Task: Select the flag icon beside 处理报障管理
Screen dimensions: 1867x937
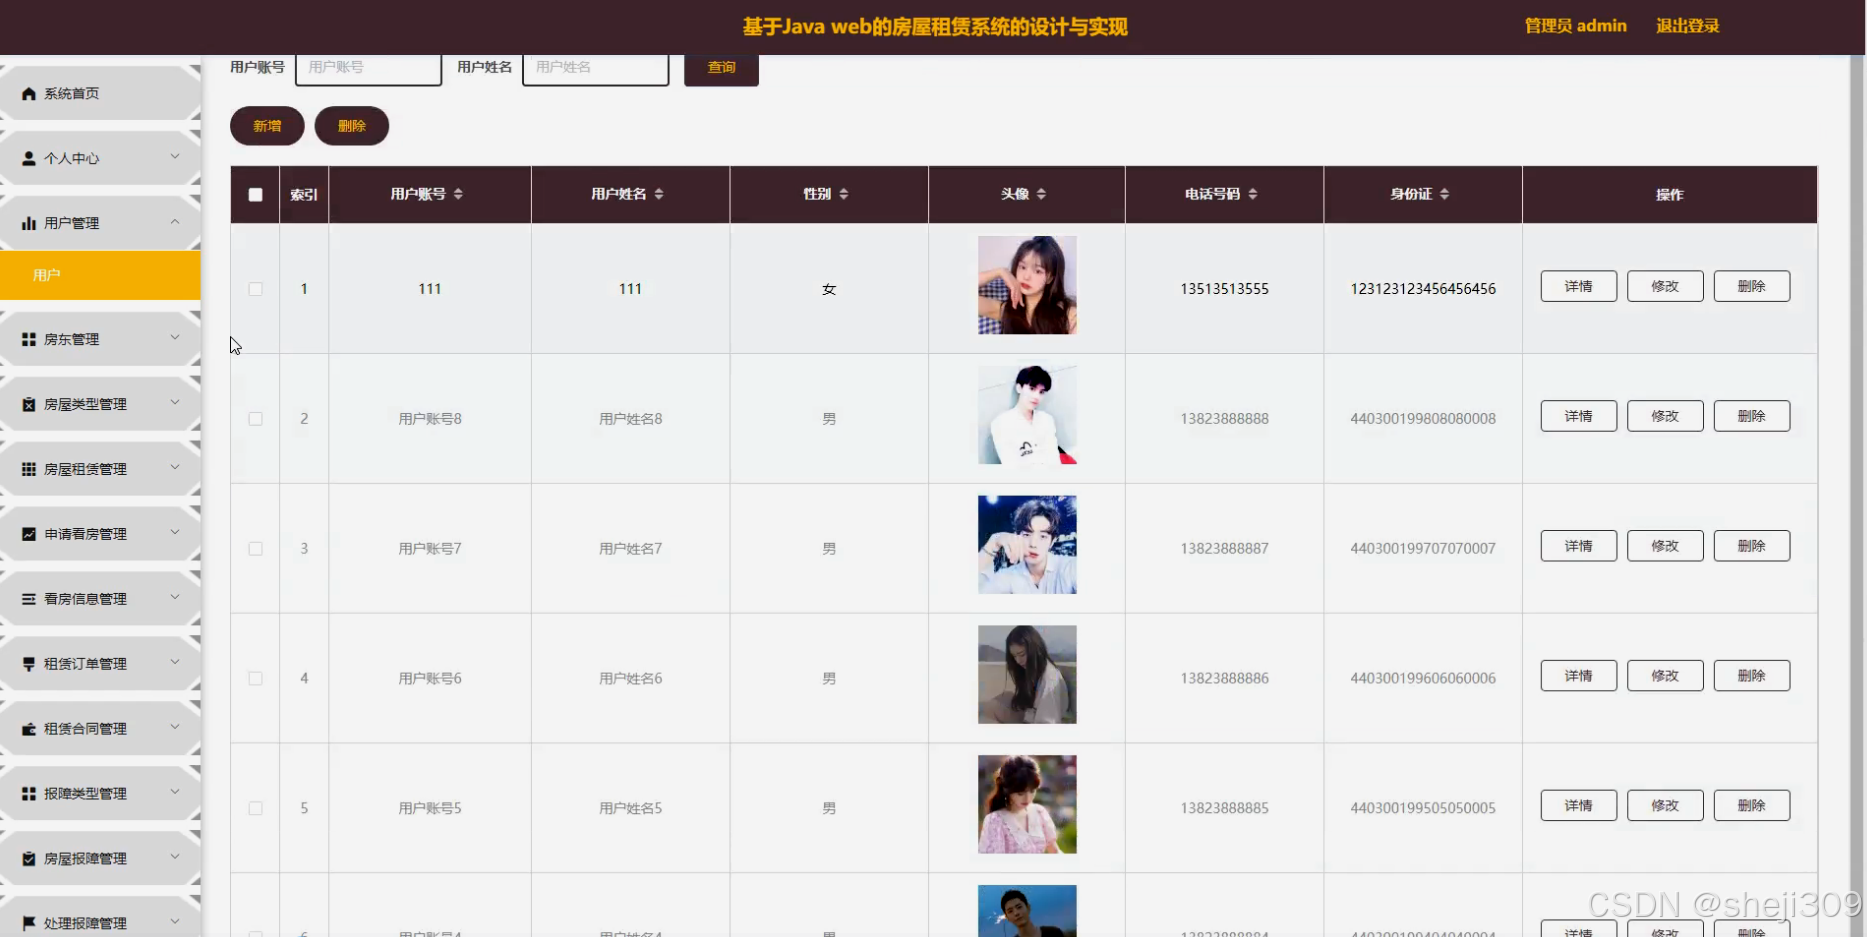Action: click(28, 922)
